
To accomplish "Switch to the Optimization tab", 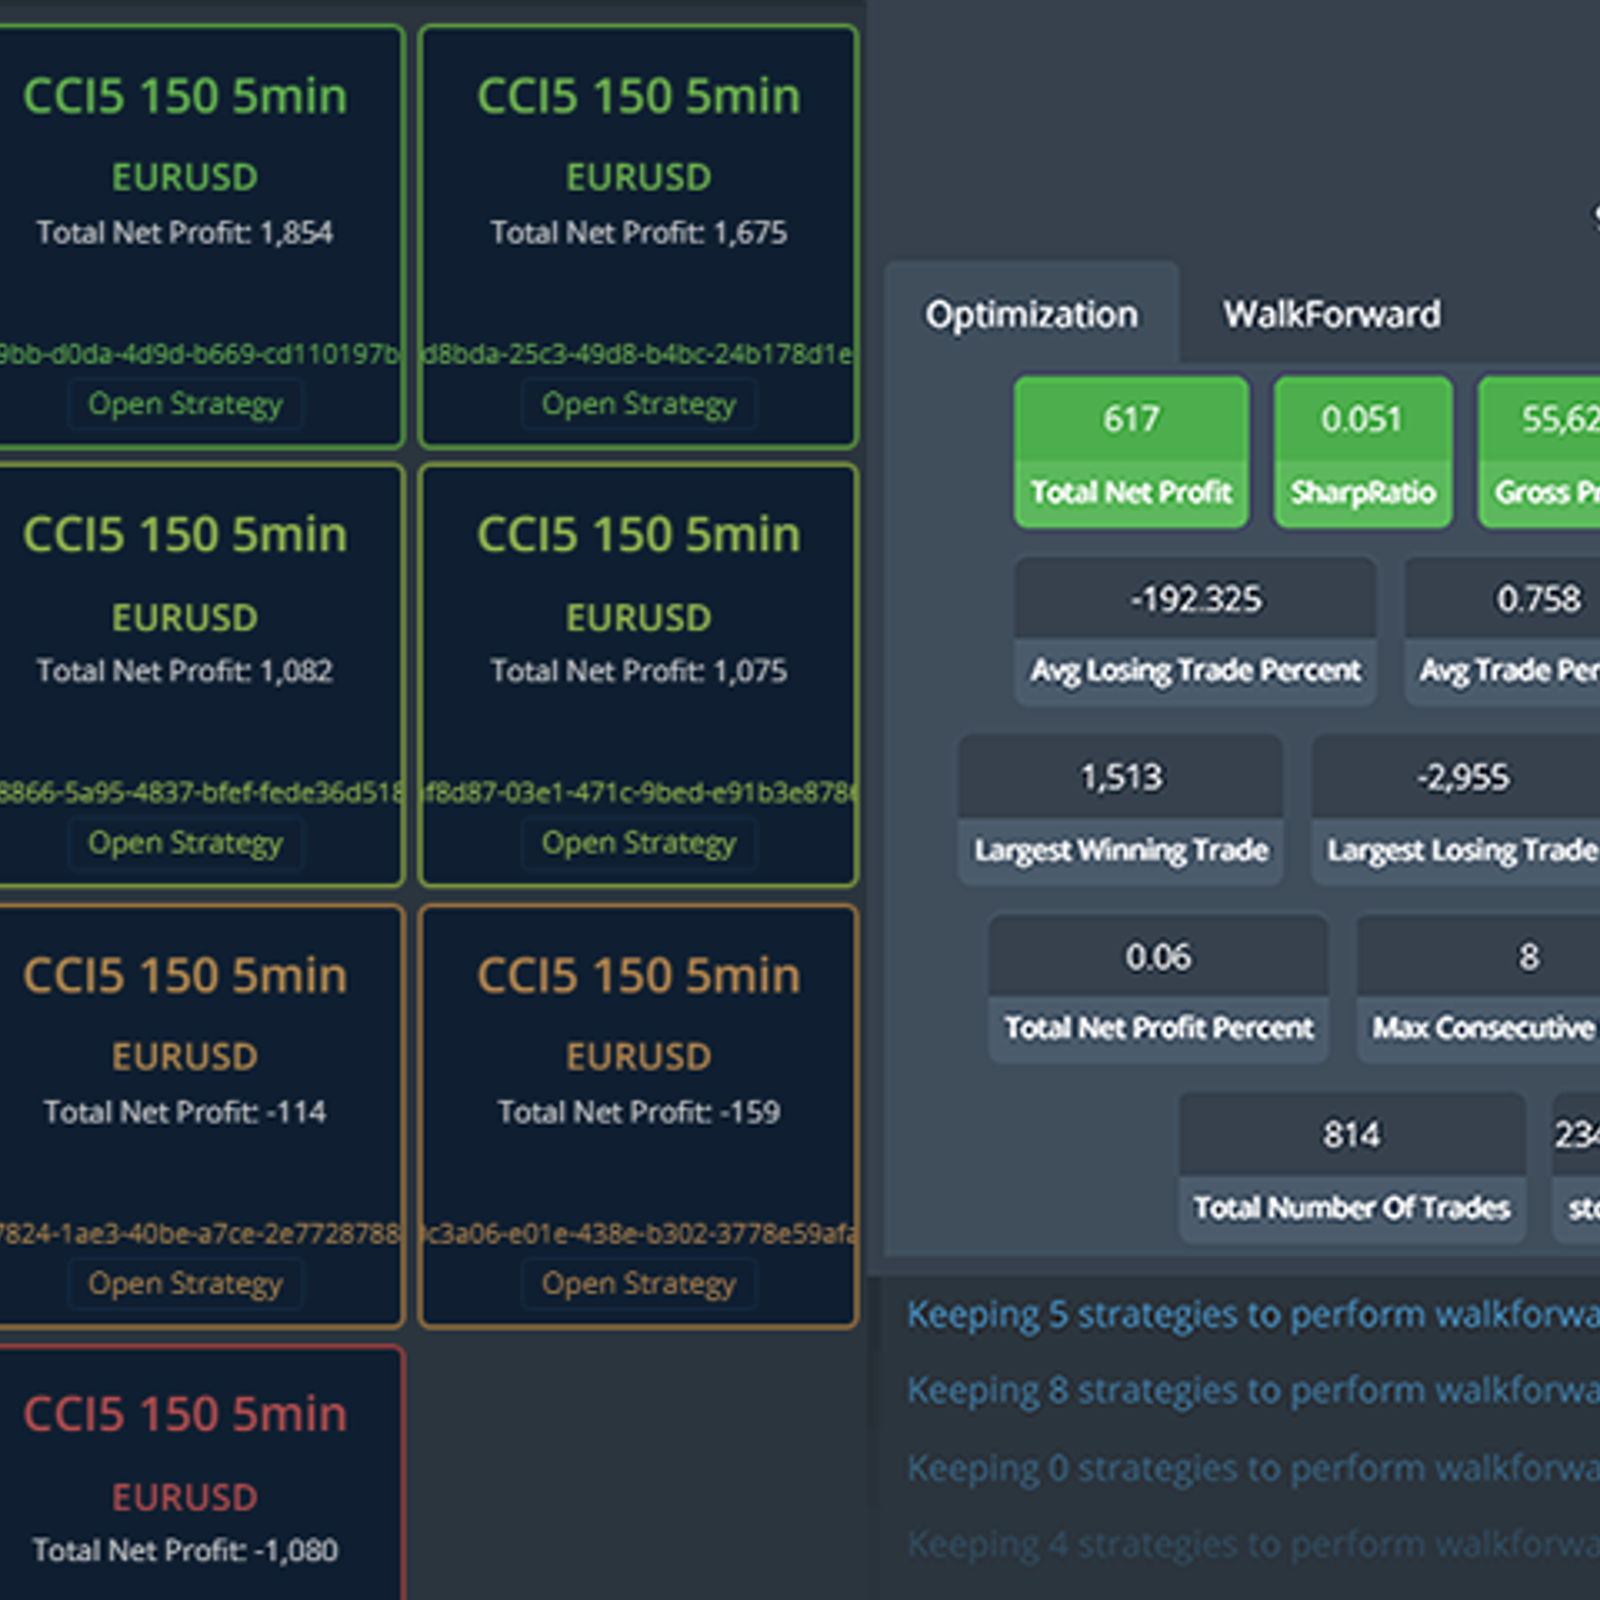I will (x=1031, y=314).
